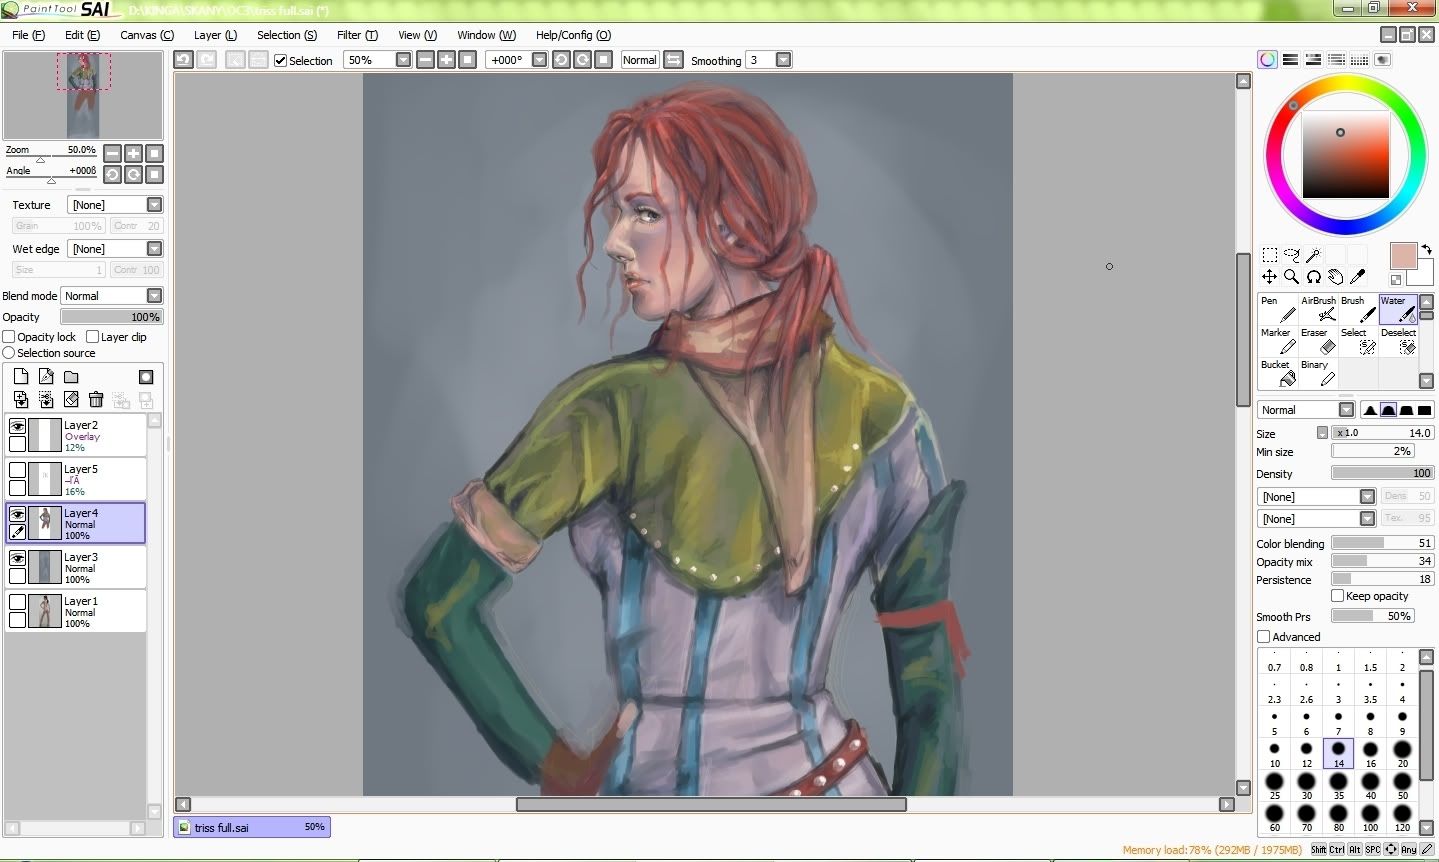Select the AirBrush tool
The width and height of the screenshot is (1439, 862).
[1317, 309]
